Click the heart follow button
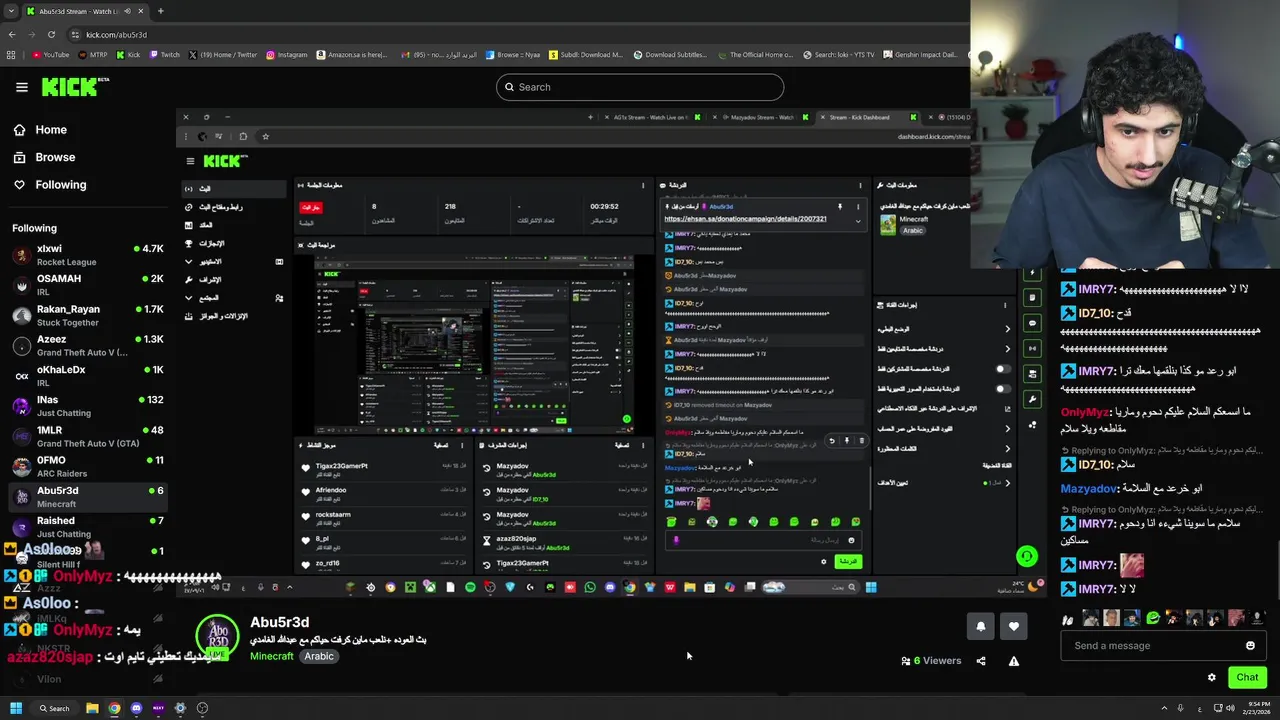The image size is (1280, 720). (1014, 626)
